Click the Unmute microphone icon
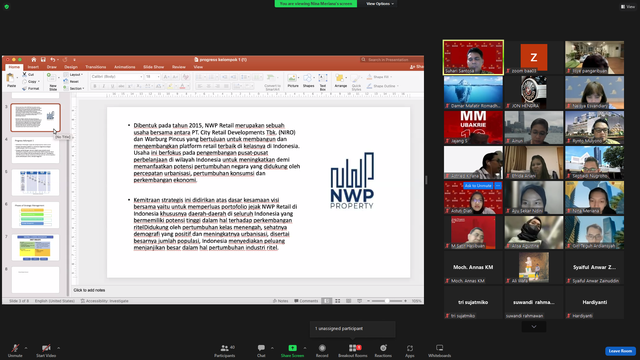Viewport: 640px width, 360px height. 15,348
